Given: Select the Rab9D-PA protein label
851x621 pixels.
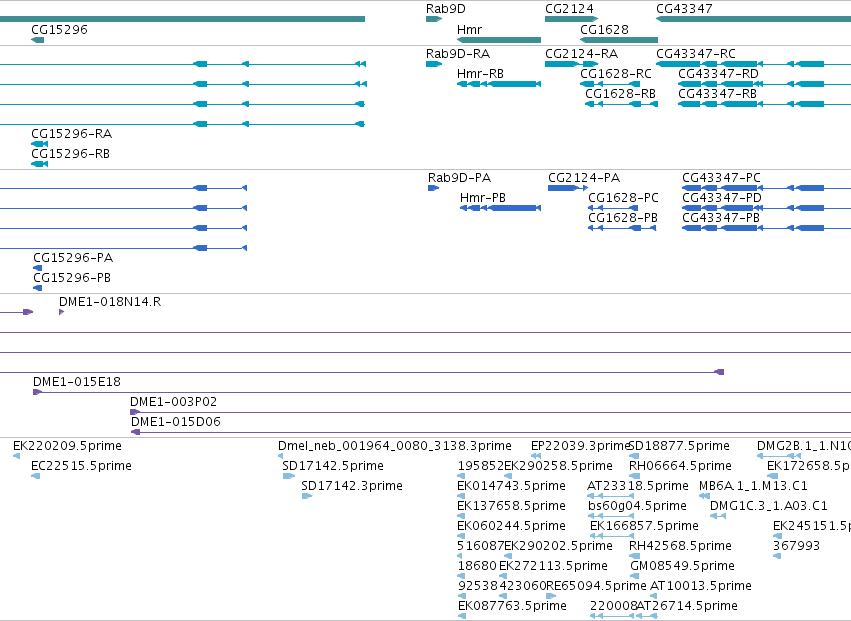Looking at the screenshot, I should click(459, 178).
